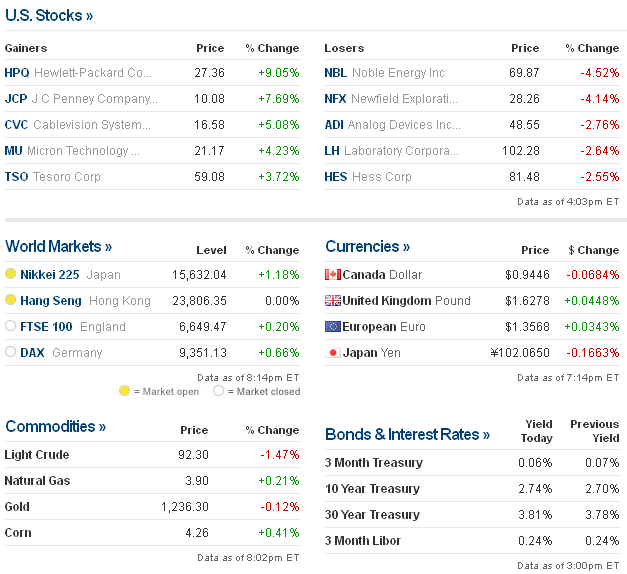Click DAX market closed circle
627x574 pixels.
coord(11,352)
